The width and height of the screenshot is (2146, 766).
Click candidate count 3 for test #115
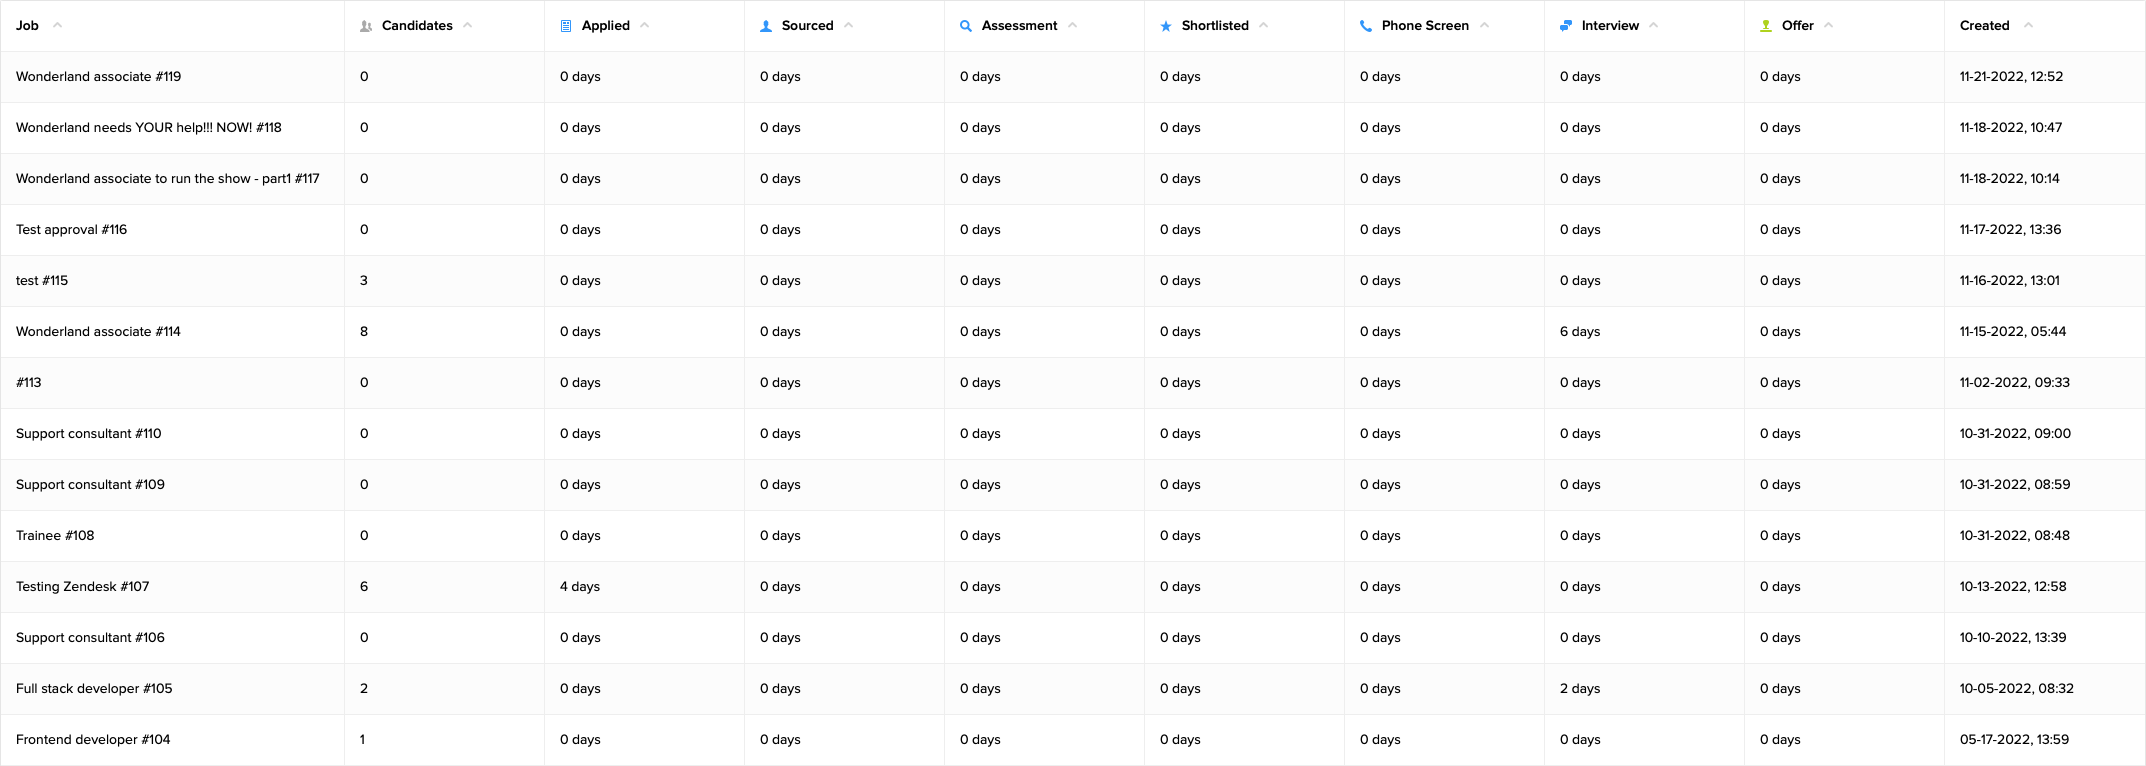[364, 281]
